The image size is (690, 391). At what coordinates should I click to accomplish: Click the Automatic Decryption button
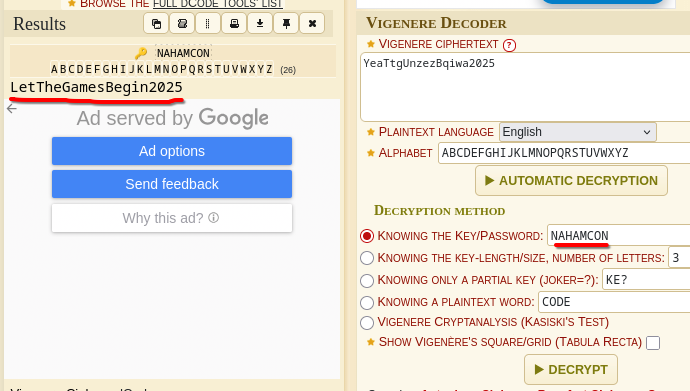571,180
